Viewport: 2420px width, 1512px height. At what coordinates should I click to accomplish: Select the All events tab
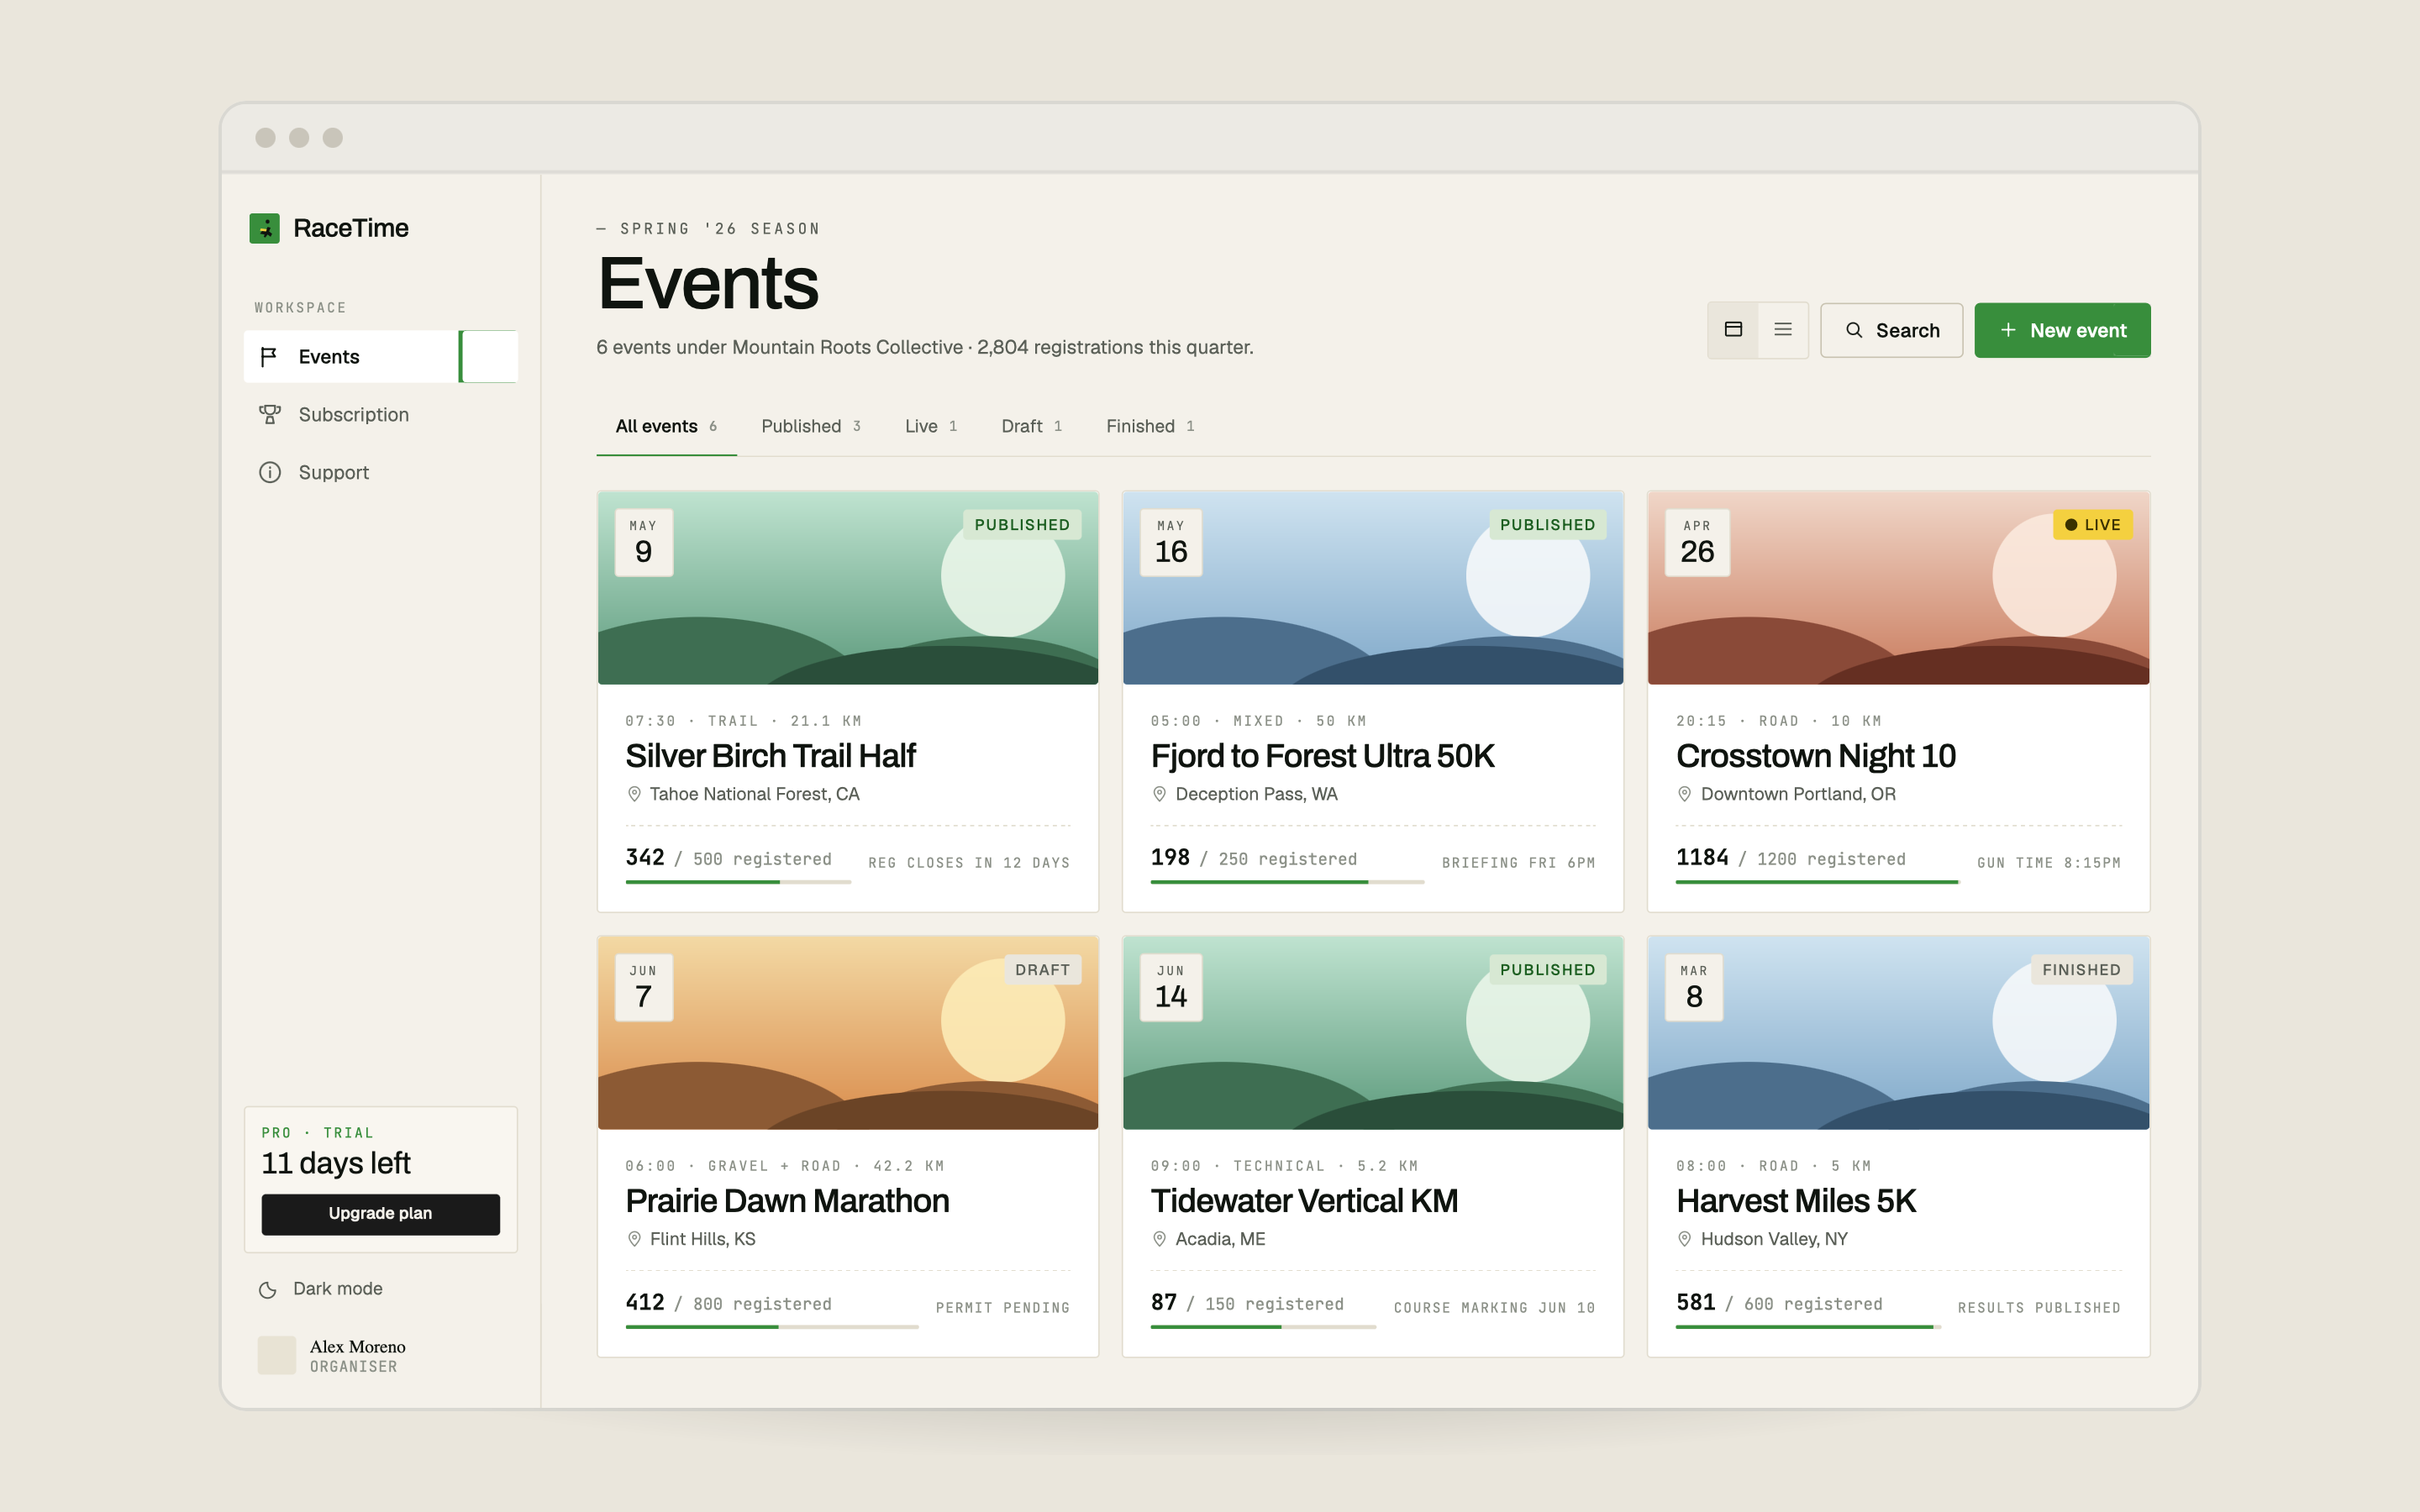666,426
